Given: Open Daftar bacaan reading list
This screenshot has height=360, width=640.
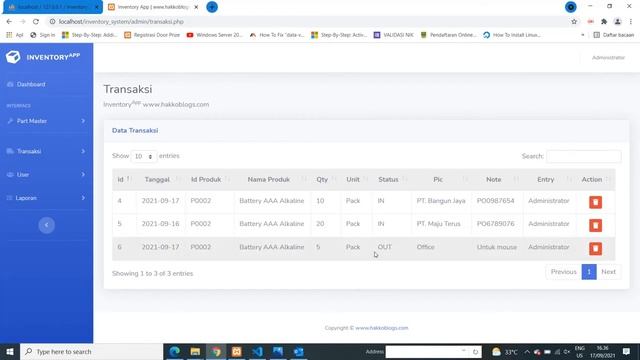Looking at the screenshot, I should coord(614,35).
